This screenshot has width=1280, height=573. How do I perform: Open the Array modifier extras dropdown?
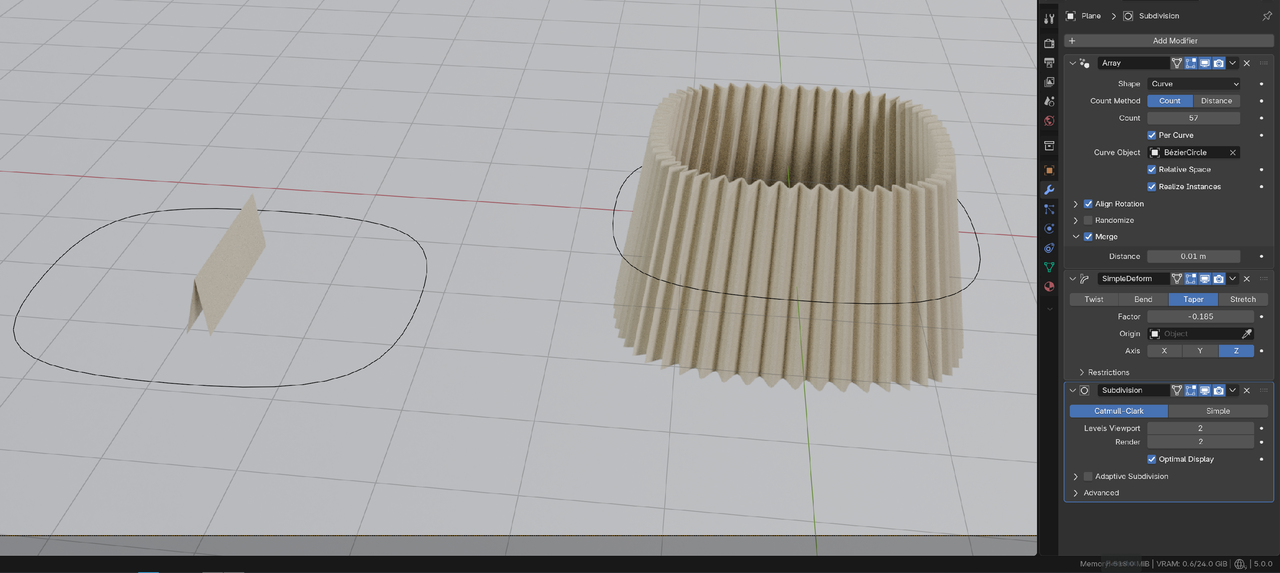[x=1233, y=63]
